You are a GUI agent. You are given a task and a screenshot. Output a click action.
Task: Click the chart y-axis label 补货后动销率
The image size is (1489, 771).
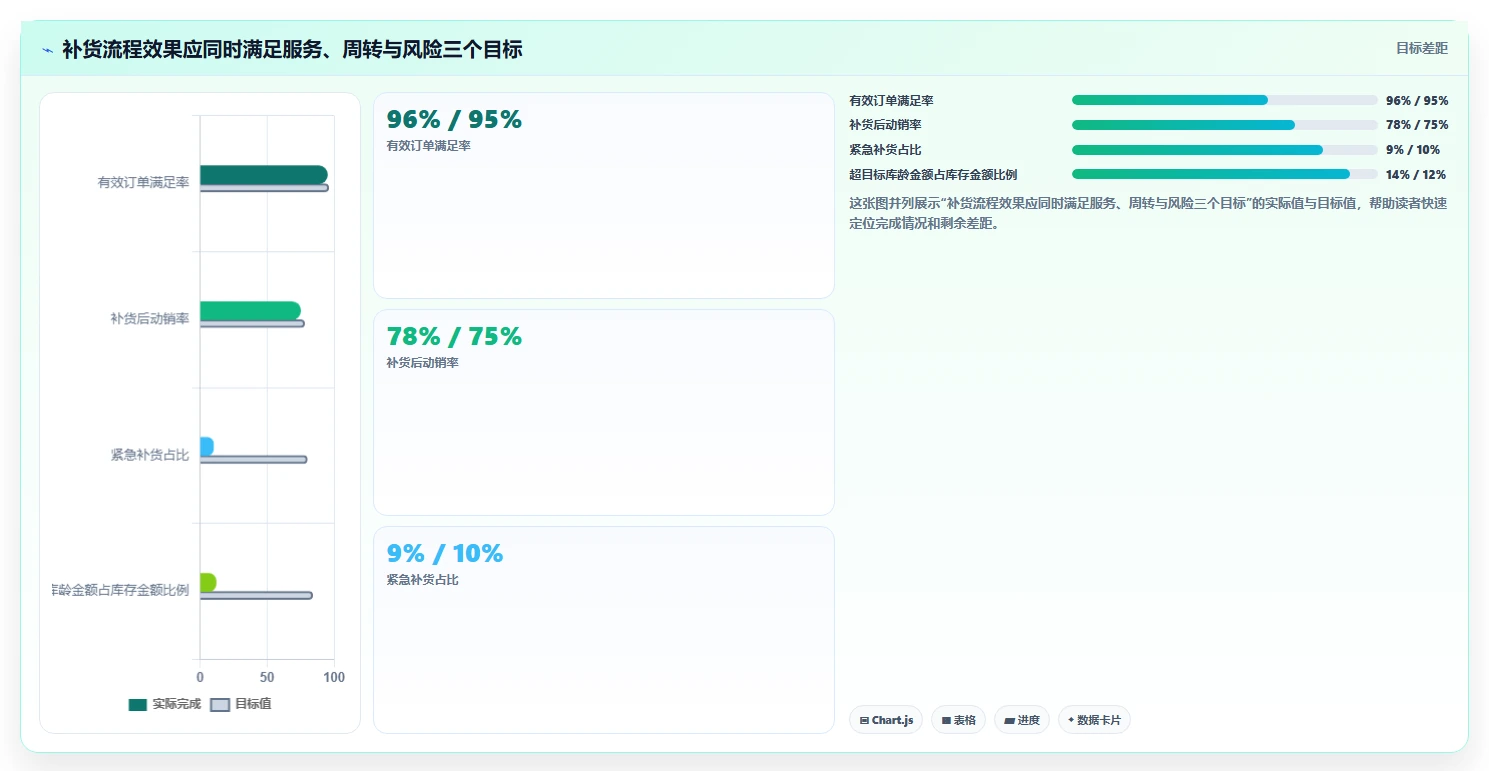(x=150, y=319)
